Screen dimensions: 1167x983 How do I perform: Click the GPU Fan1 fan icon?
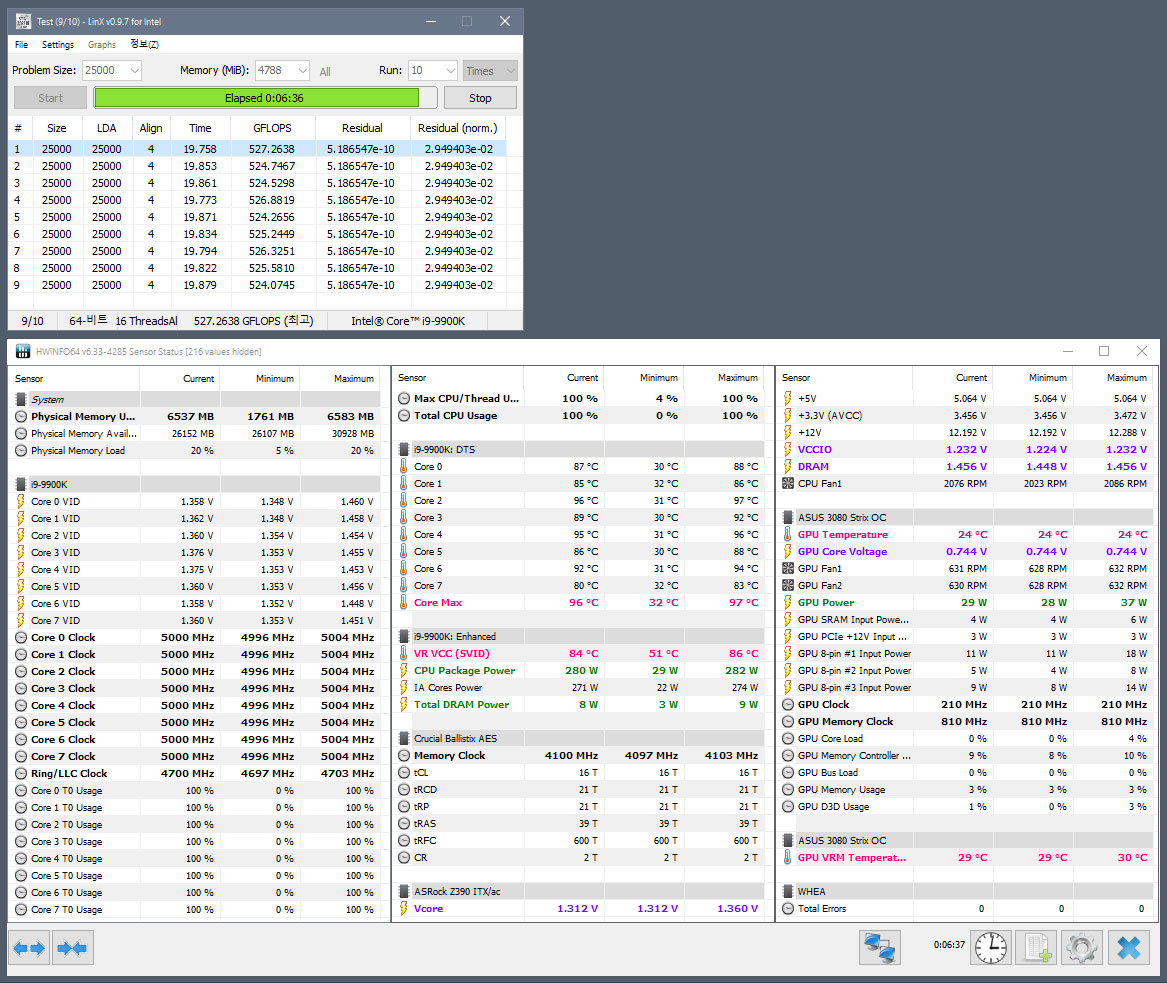click(x=787, y=569)
